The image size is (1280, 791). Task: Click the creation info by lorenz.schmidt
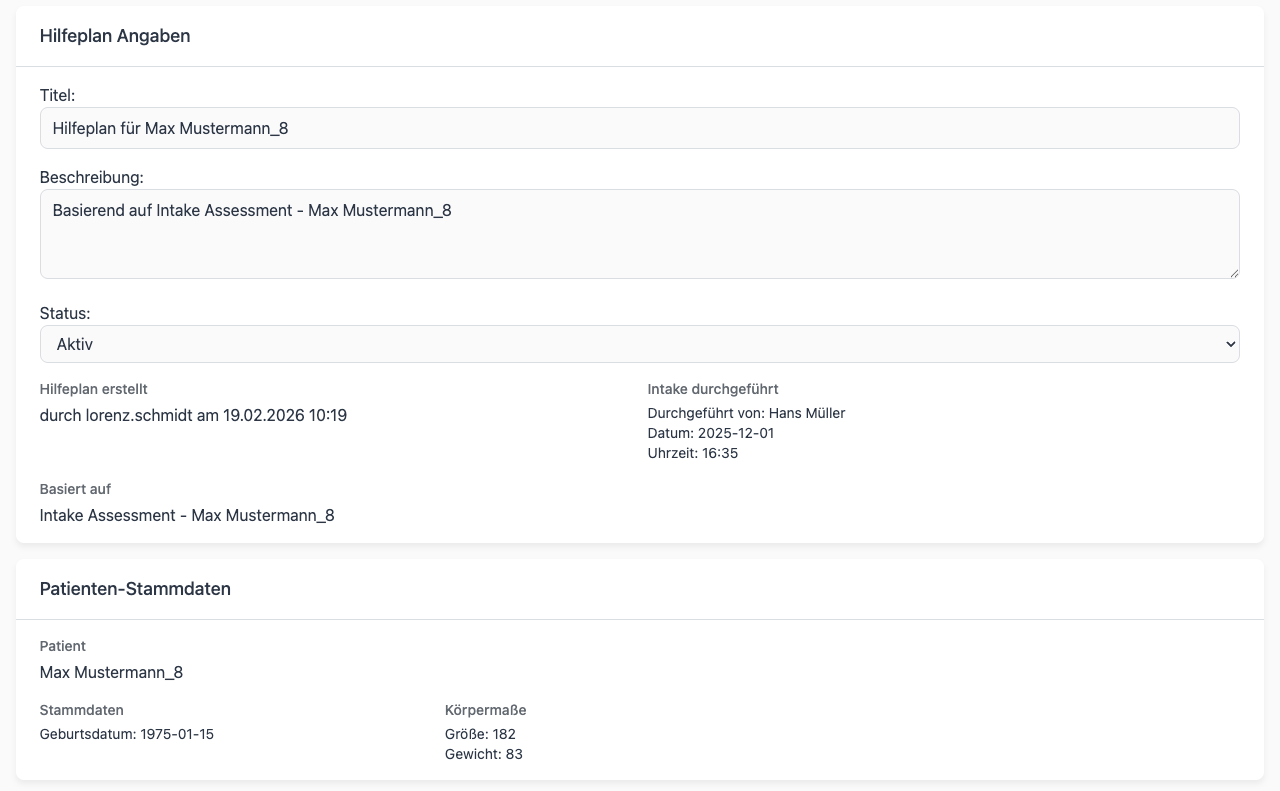(193, 415)
